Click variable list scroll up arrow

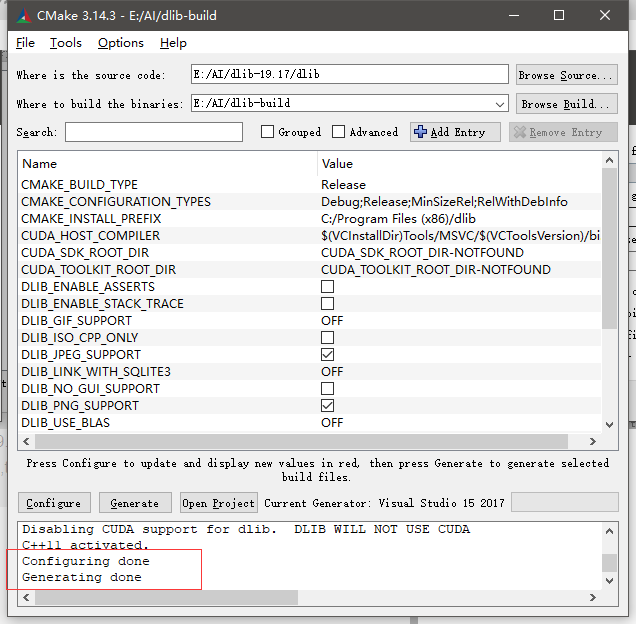coord(609,160)
